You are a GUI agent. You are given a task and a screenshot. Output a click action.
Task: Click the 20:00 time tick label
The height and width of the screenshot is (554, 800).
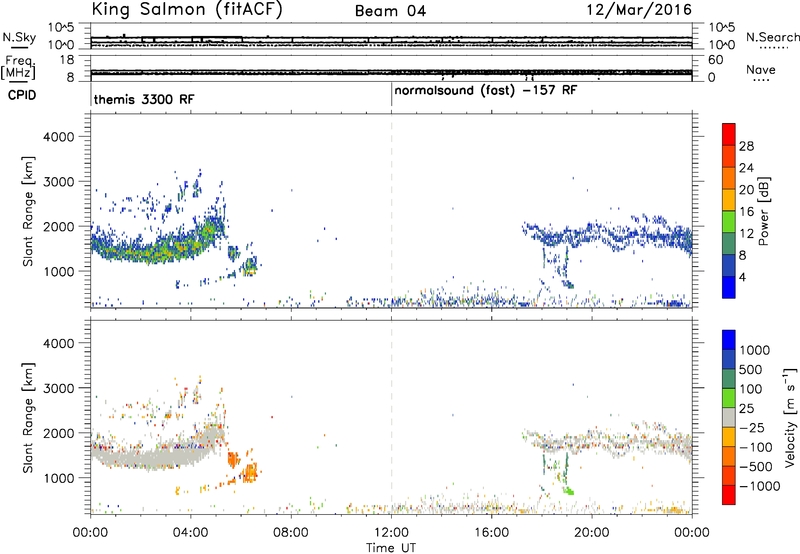[591, 533]
